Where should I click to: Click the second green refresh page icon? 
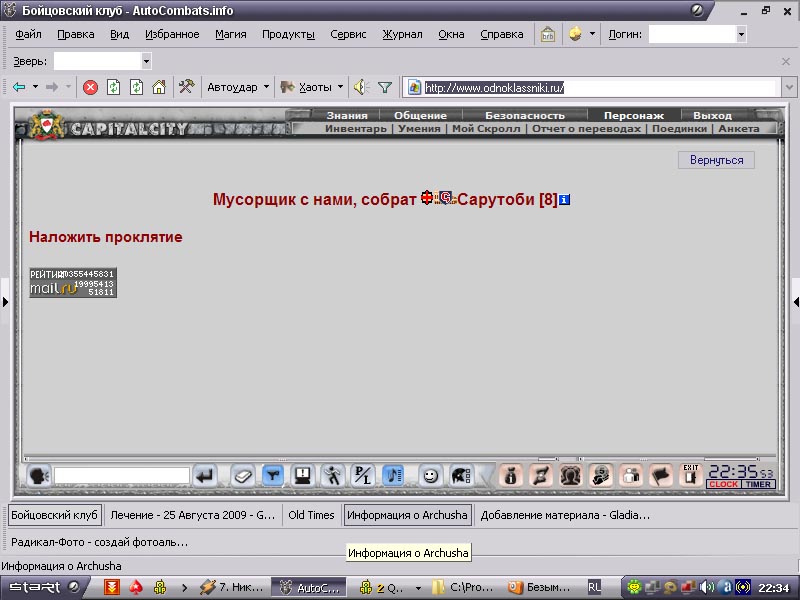click(x=136, y=87)
